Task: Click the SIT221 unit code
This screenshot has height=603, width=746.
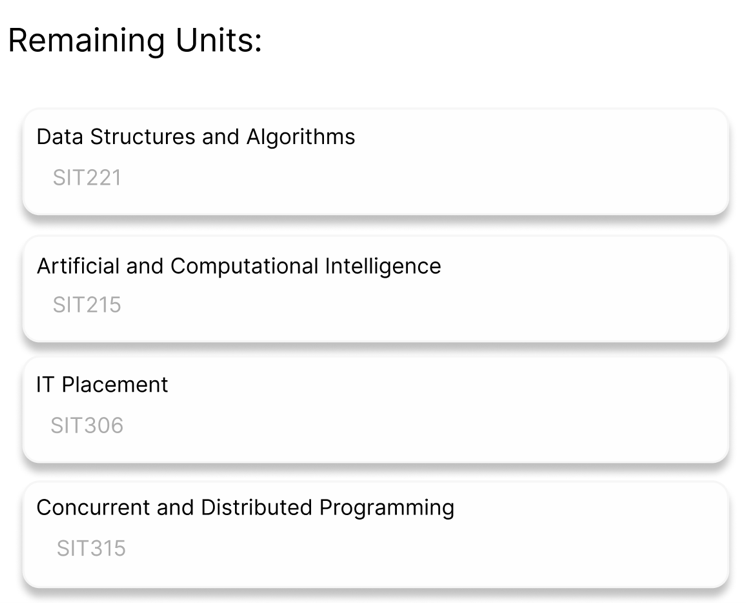Action: pyautogui.click(x=86, y=179)
